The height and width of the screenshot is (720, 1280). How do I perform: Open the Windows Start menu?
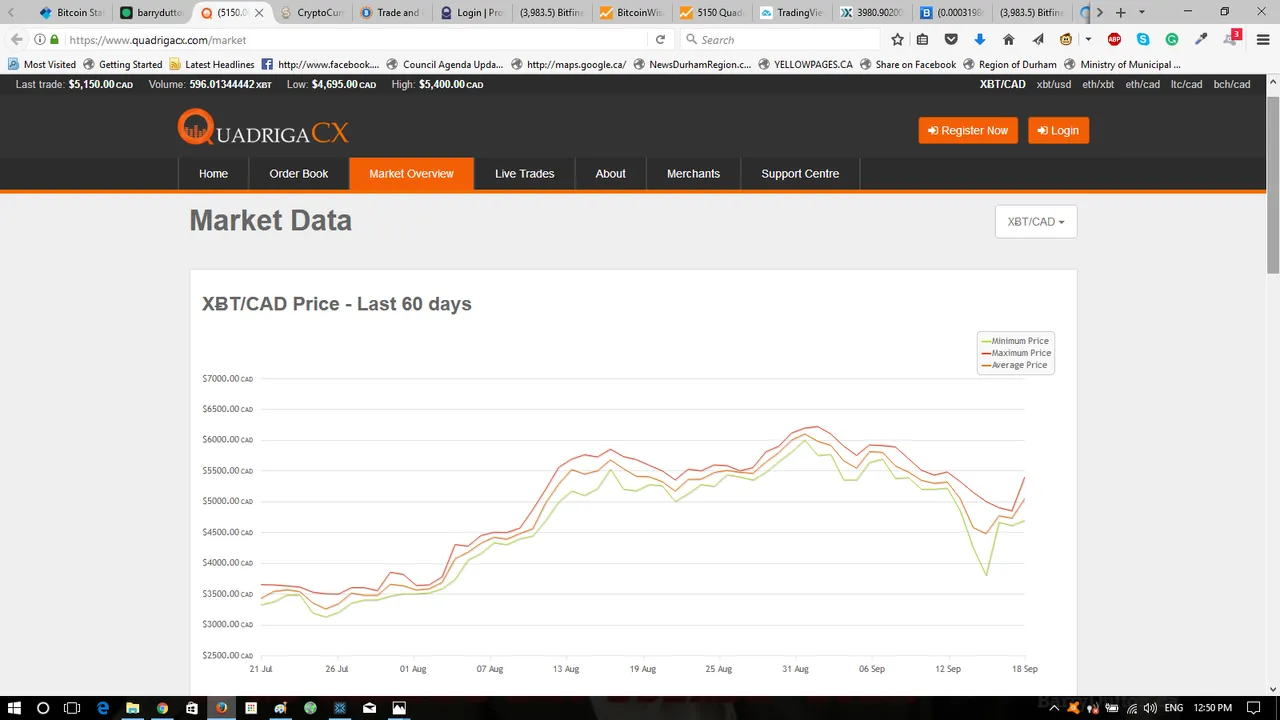tap(14, 708)
